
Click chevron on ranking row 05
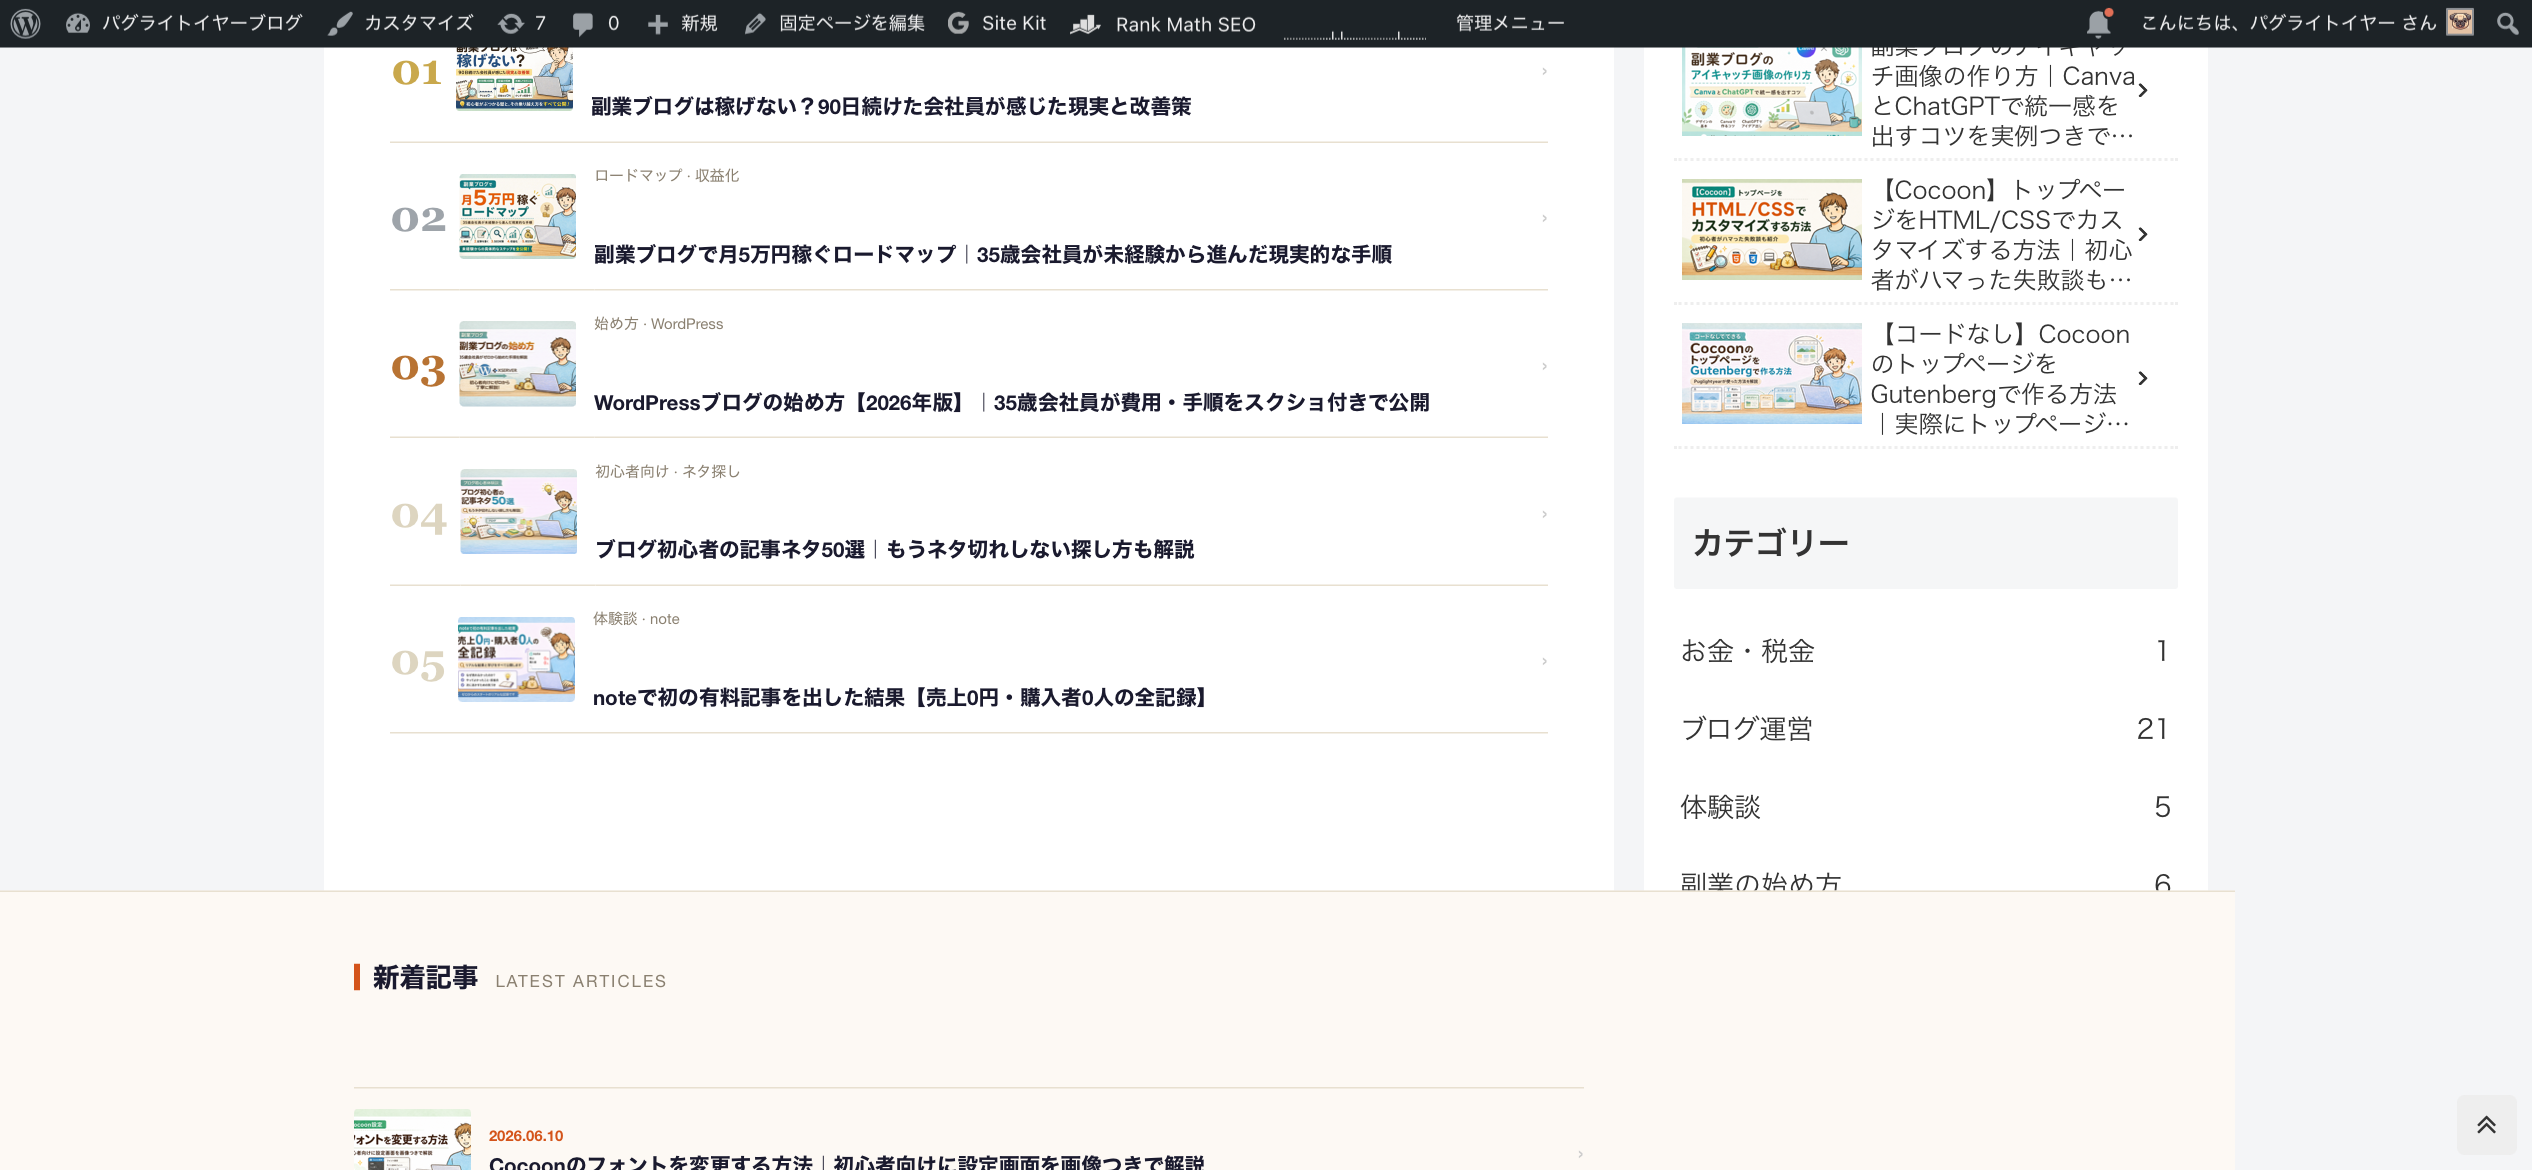click(1544, 661)
